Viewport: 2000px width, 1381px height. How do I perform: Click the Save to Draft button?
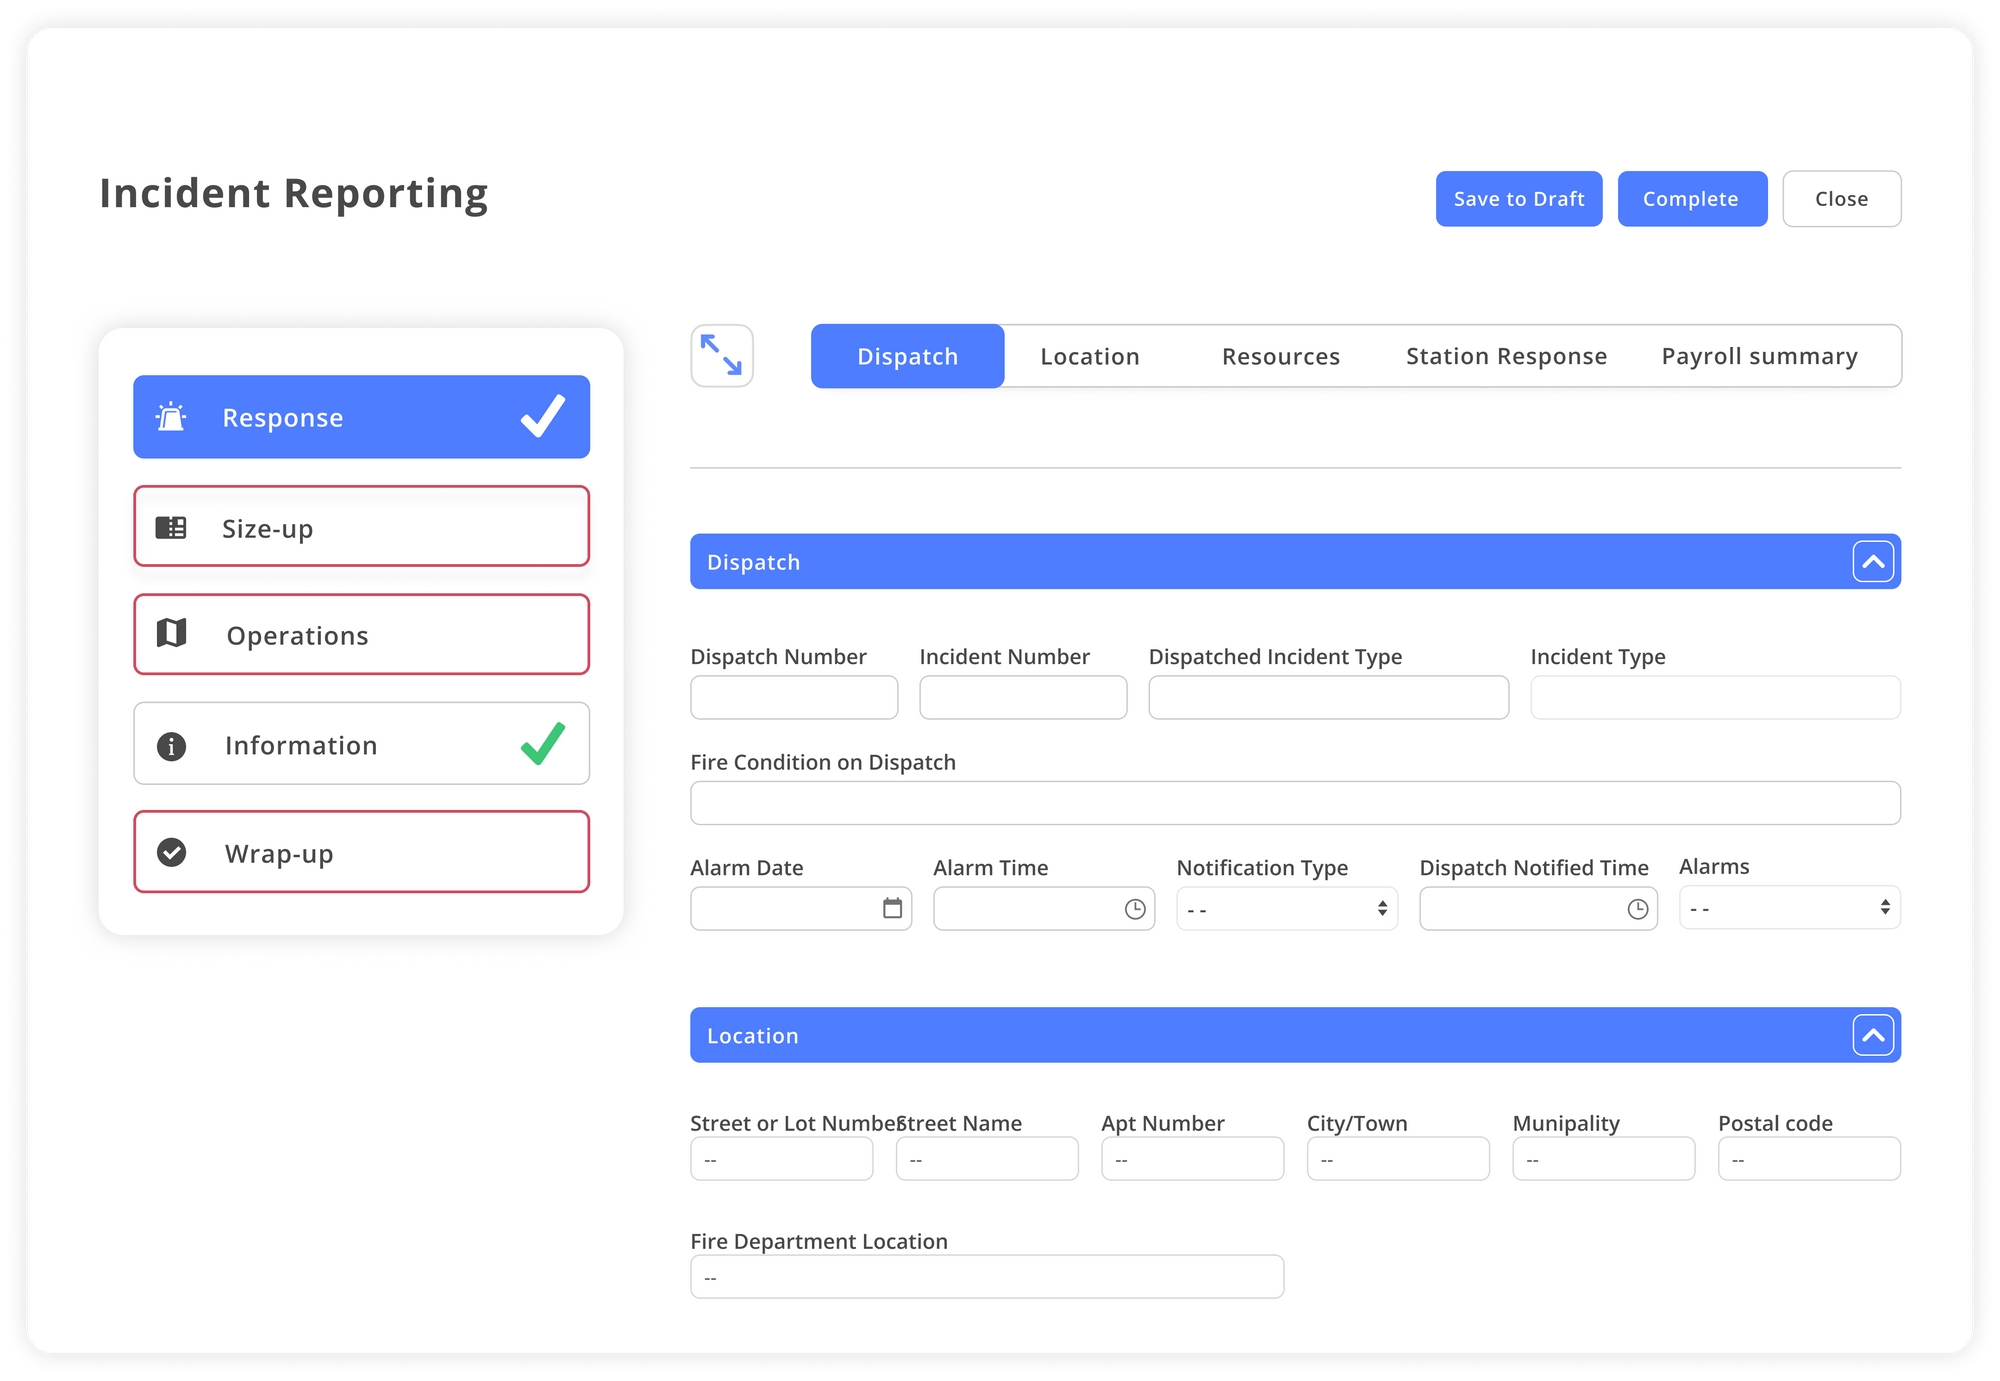pos(1518,198)
